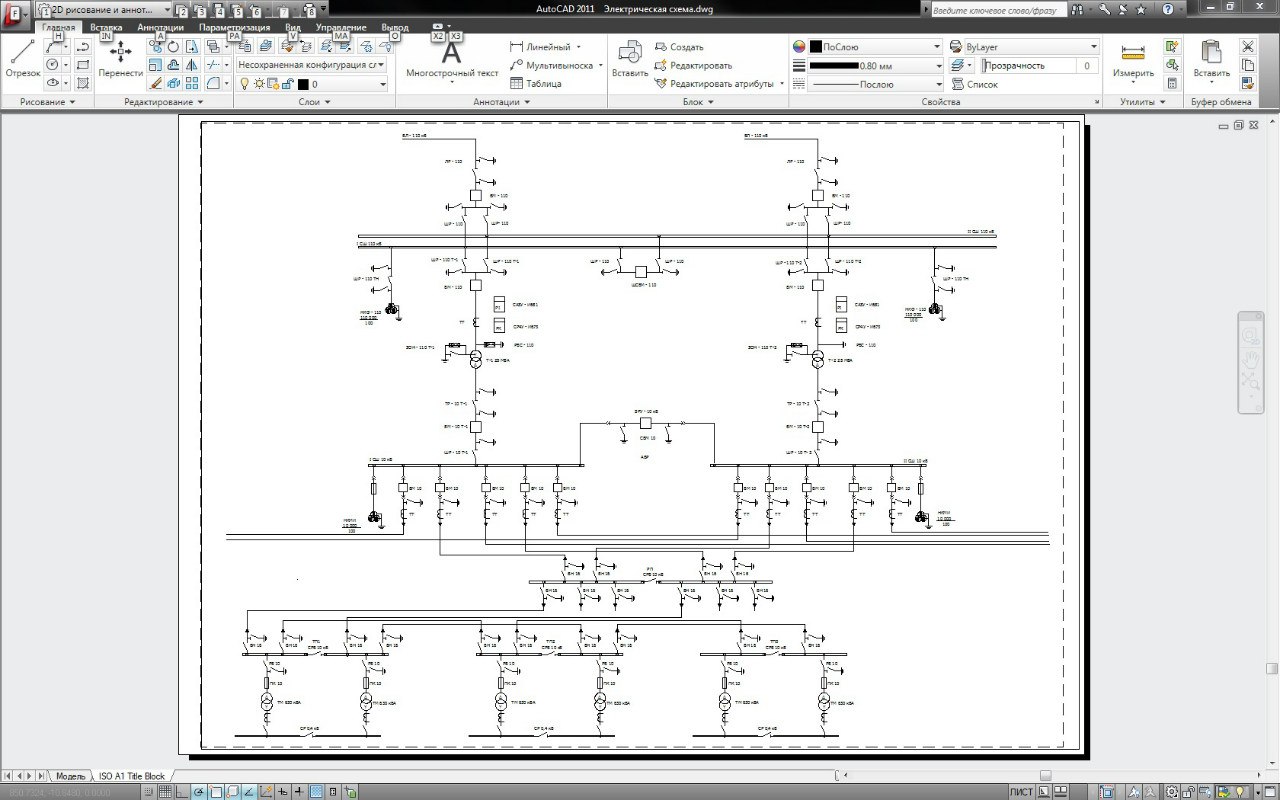Click the keyword search input field
This screenshot has width=1280, height=800.
point(995,9)
